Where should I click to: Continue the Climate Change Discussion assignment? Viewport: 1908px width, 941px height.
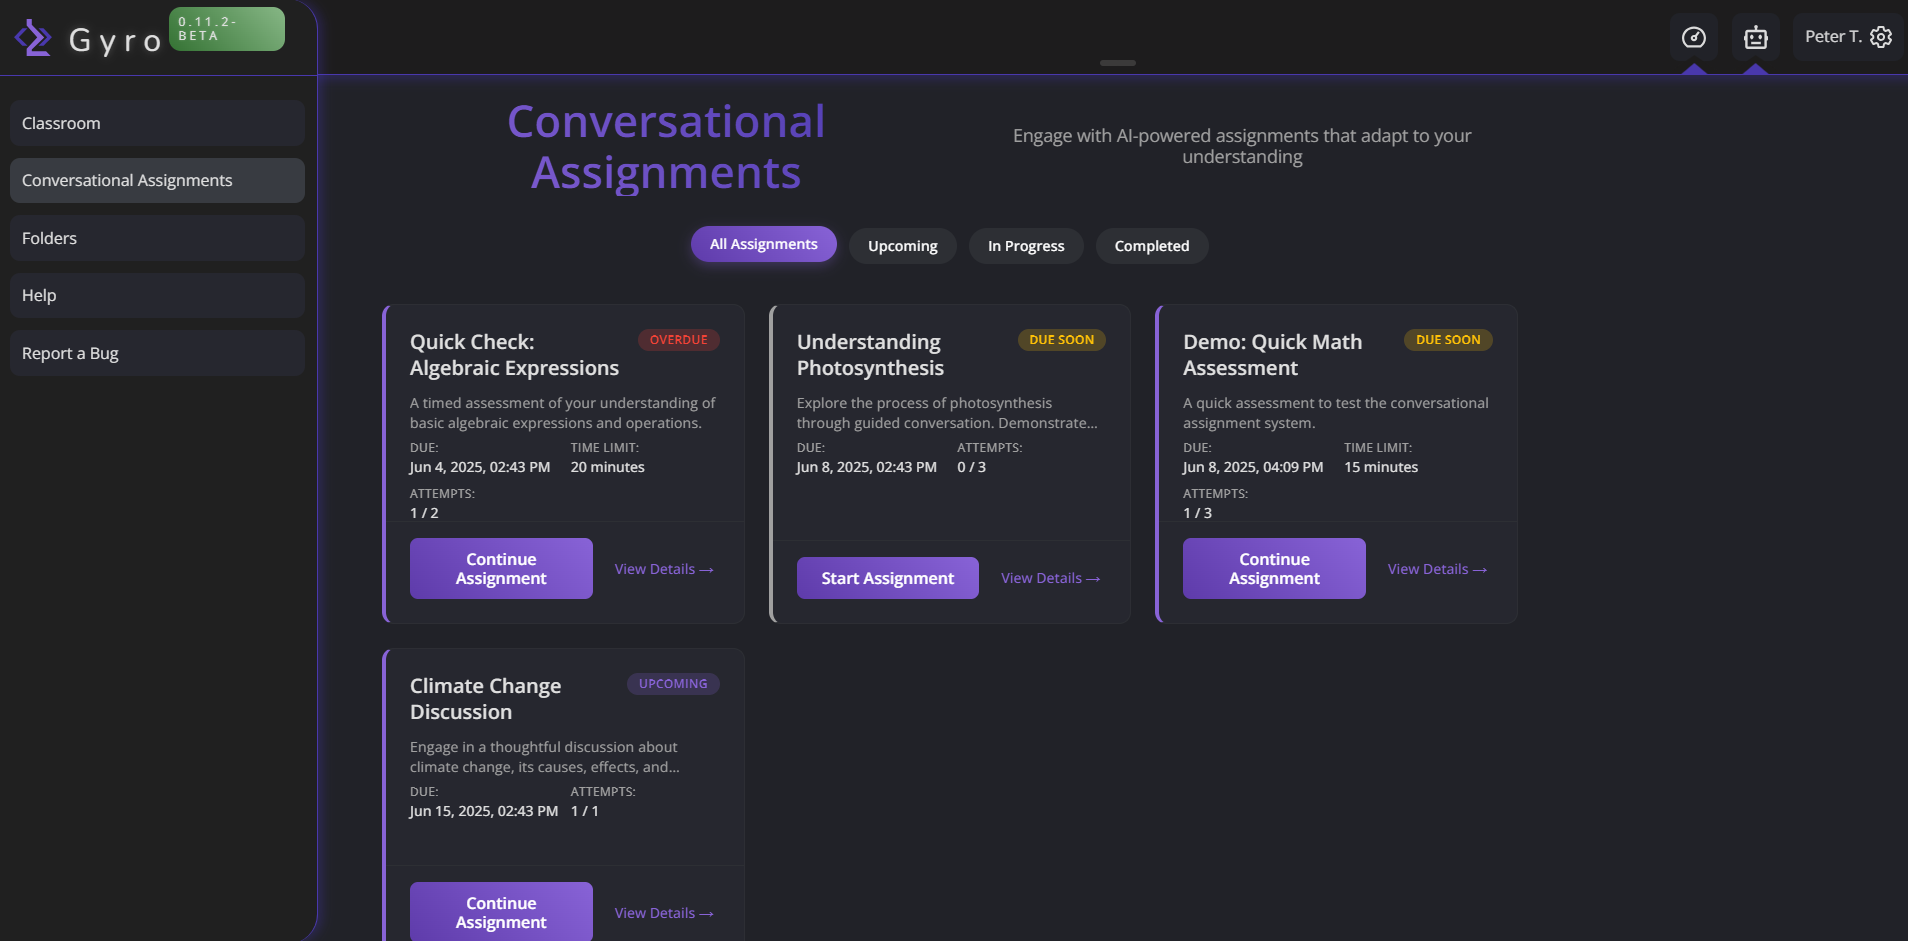(501, 911)
